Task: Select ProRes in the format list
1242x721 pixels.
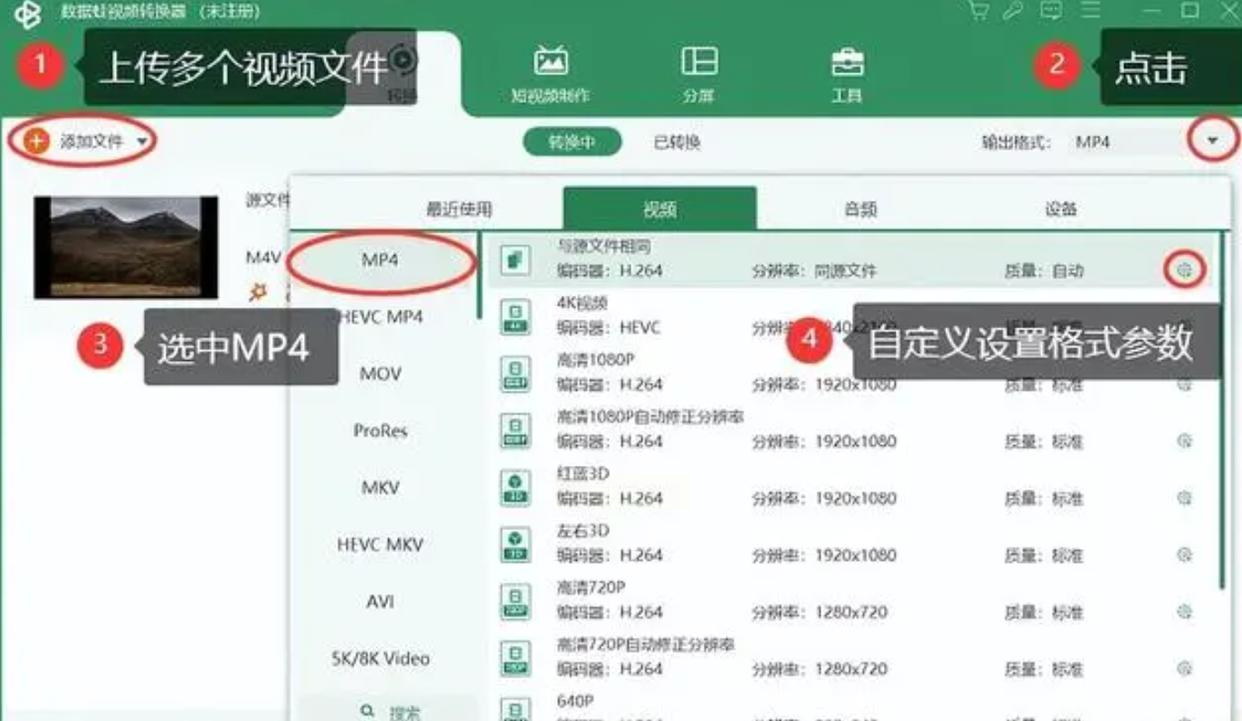Action: 380,430
